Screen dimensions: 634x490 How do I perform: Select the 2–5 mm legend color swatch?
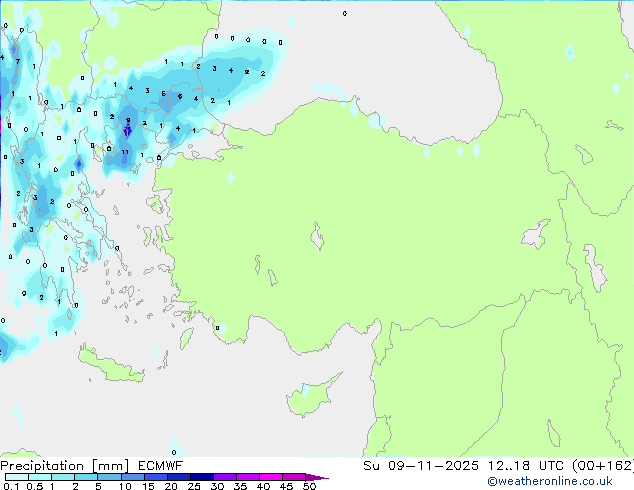click(86, 477)
